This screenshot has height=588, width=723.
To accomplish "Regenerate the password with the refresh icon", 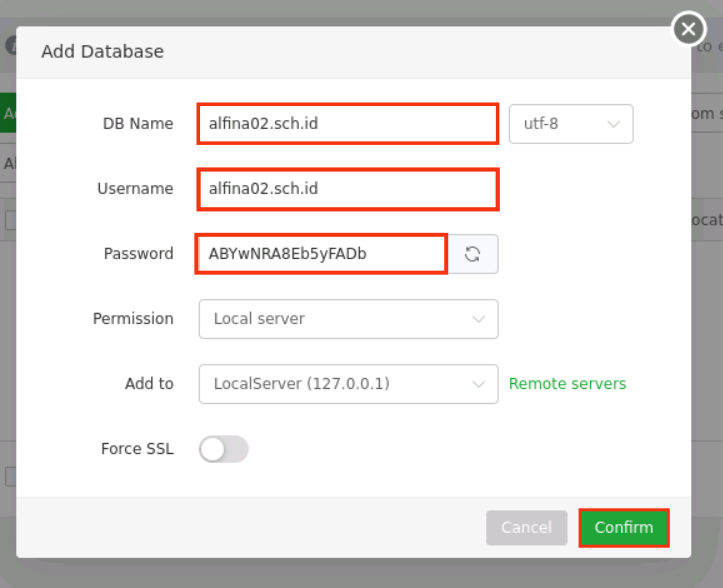I will 473,254.
